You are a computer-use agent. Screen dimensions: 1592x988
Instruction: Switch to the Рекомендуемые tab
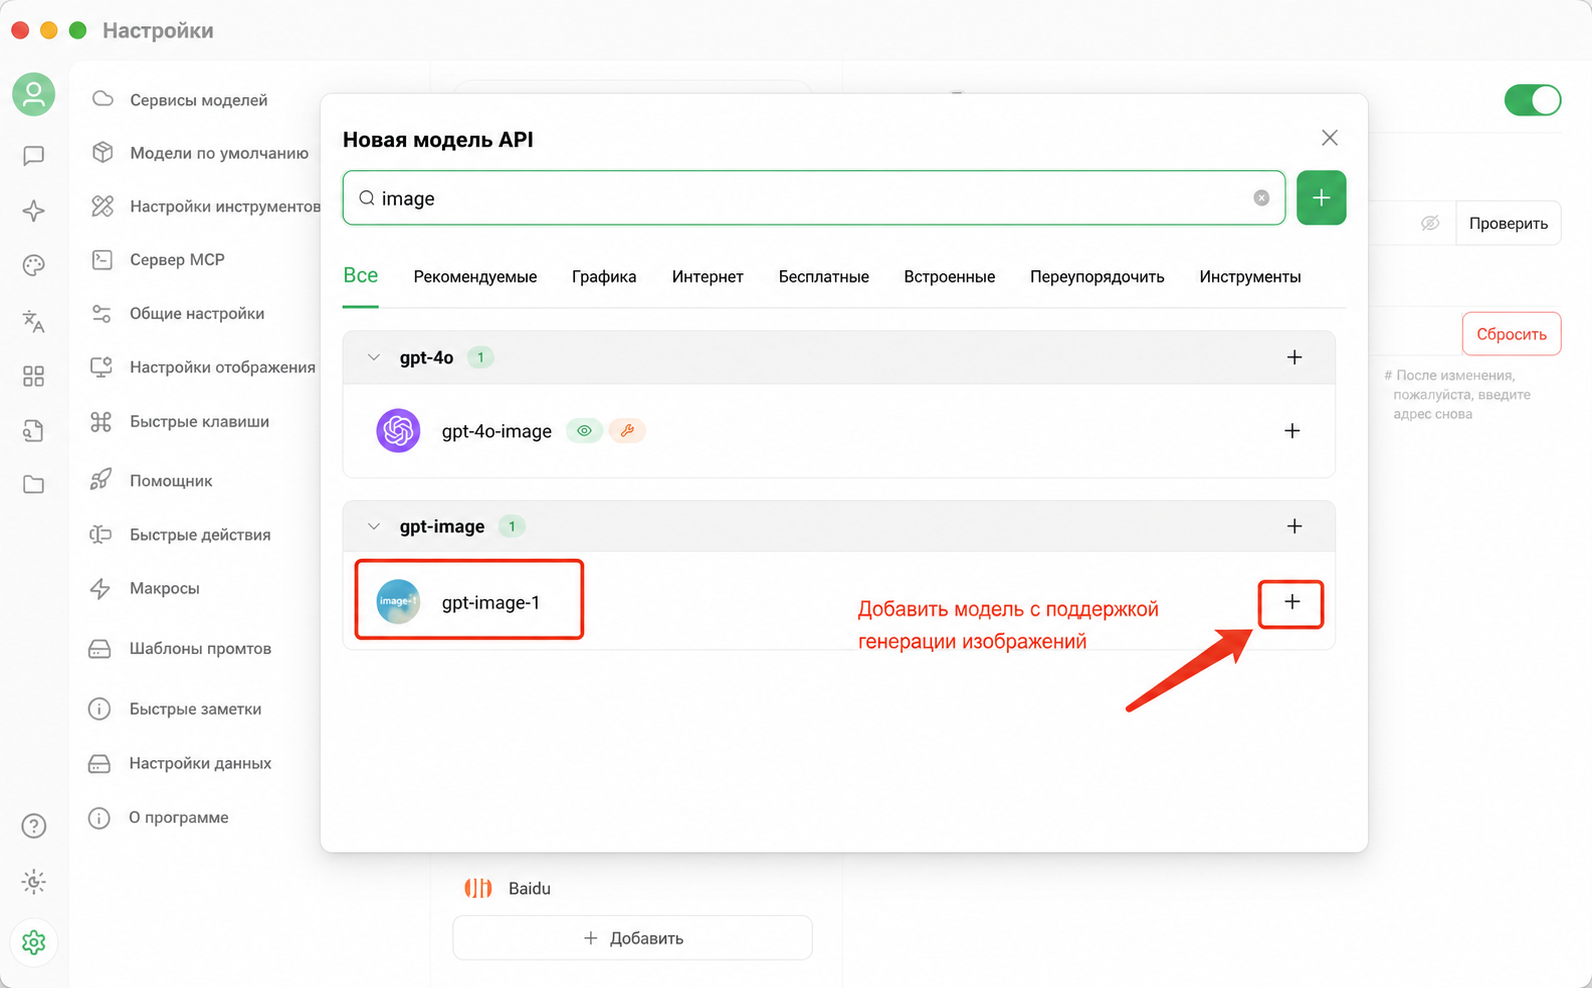(x=475, y=277)
